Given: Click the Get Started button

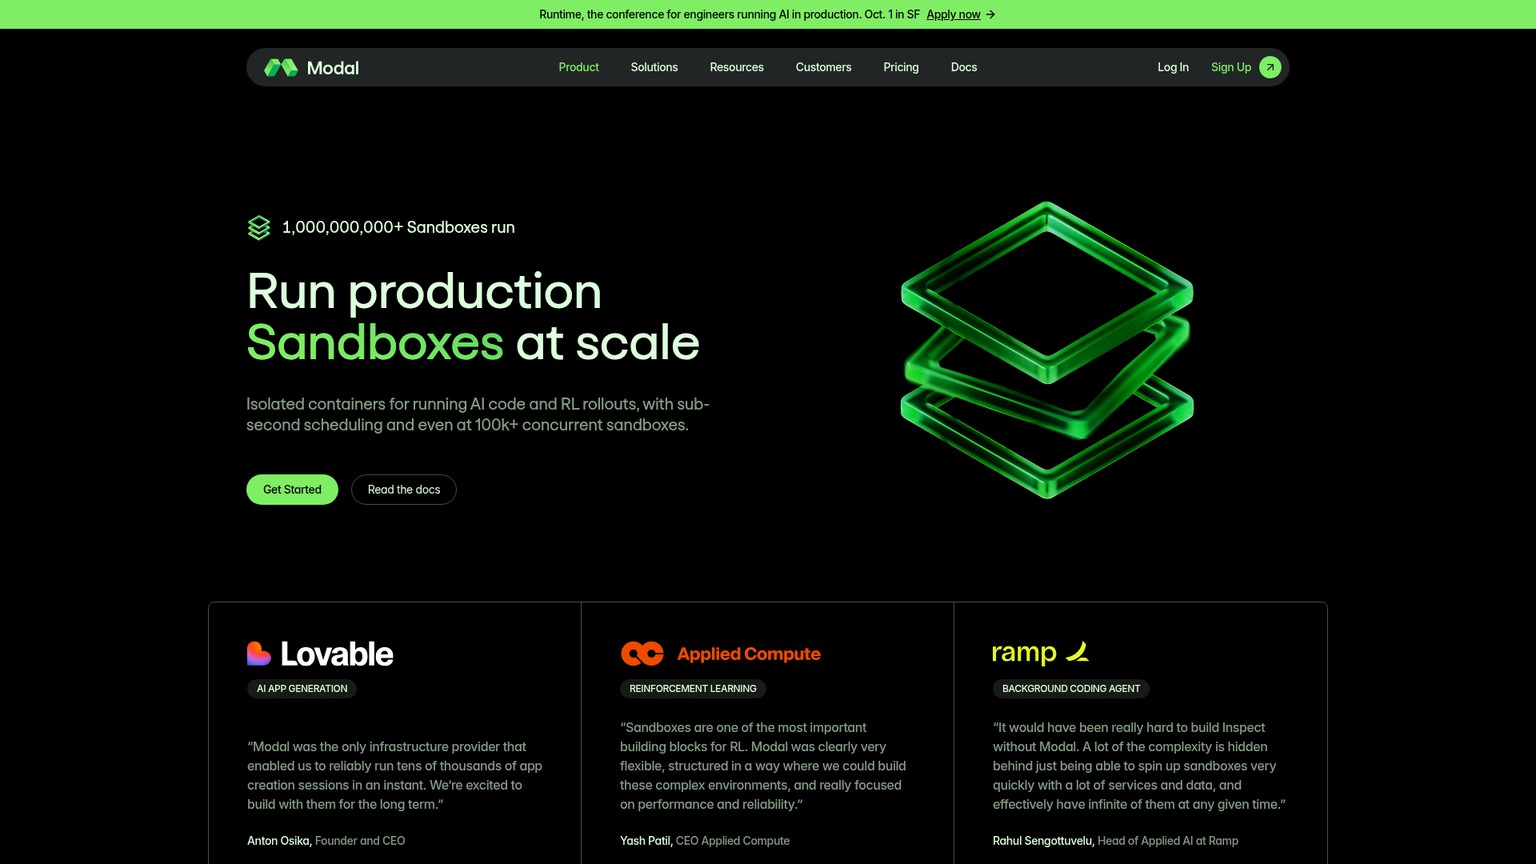Looking at the screenshot, I should point(292,489).
